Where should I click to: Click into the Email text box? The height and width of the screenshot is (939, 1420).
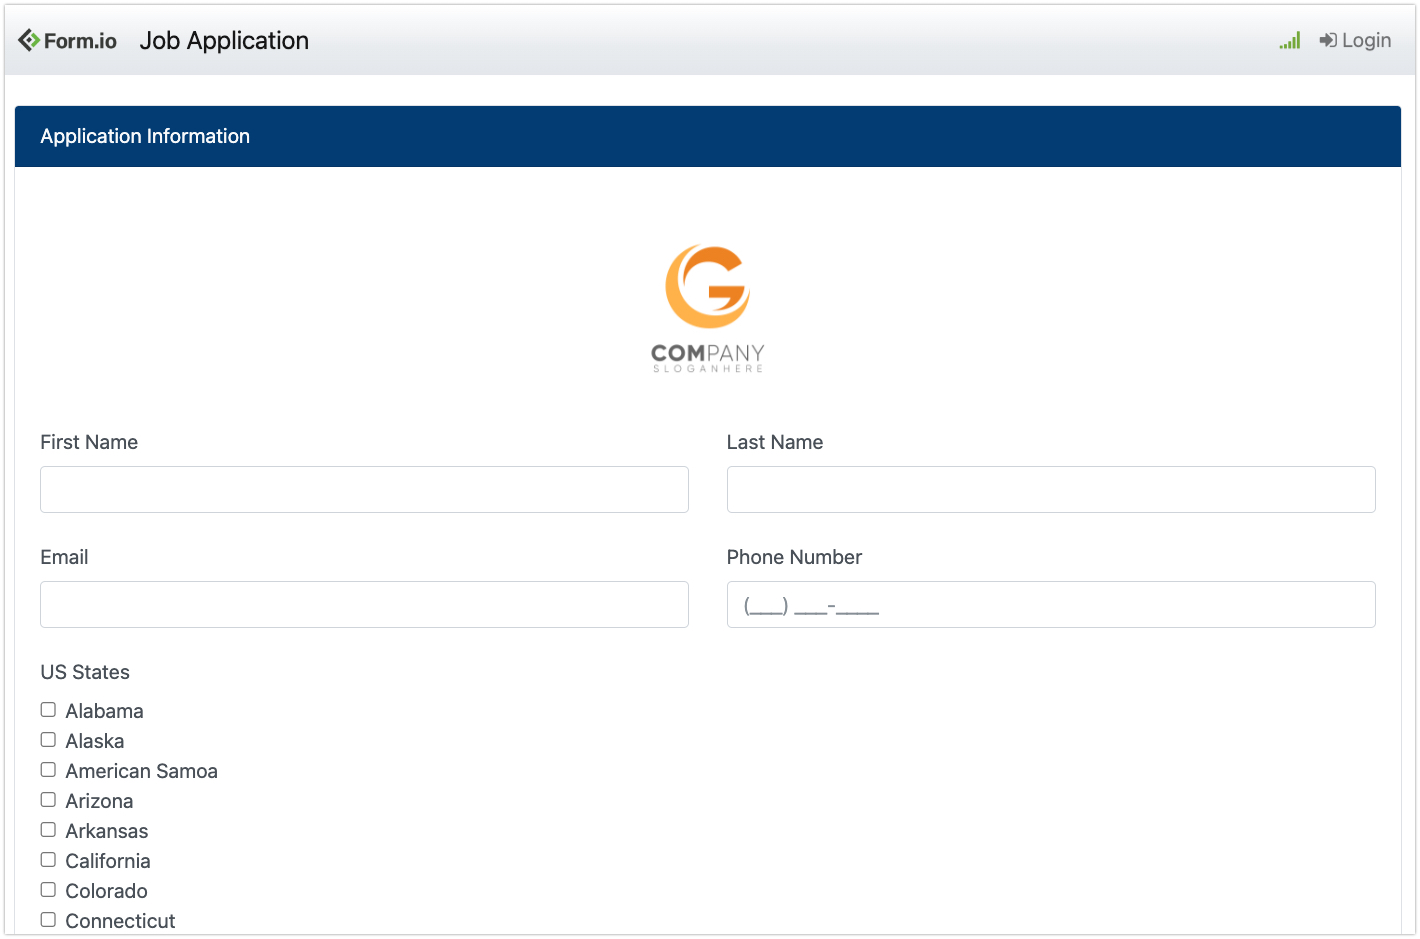click(364, 604)
